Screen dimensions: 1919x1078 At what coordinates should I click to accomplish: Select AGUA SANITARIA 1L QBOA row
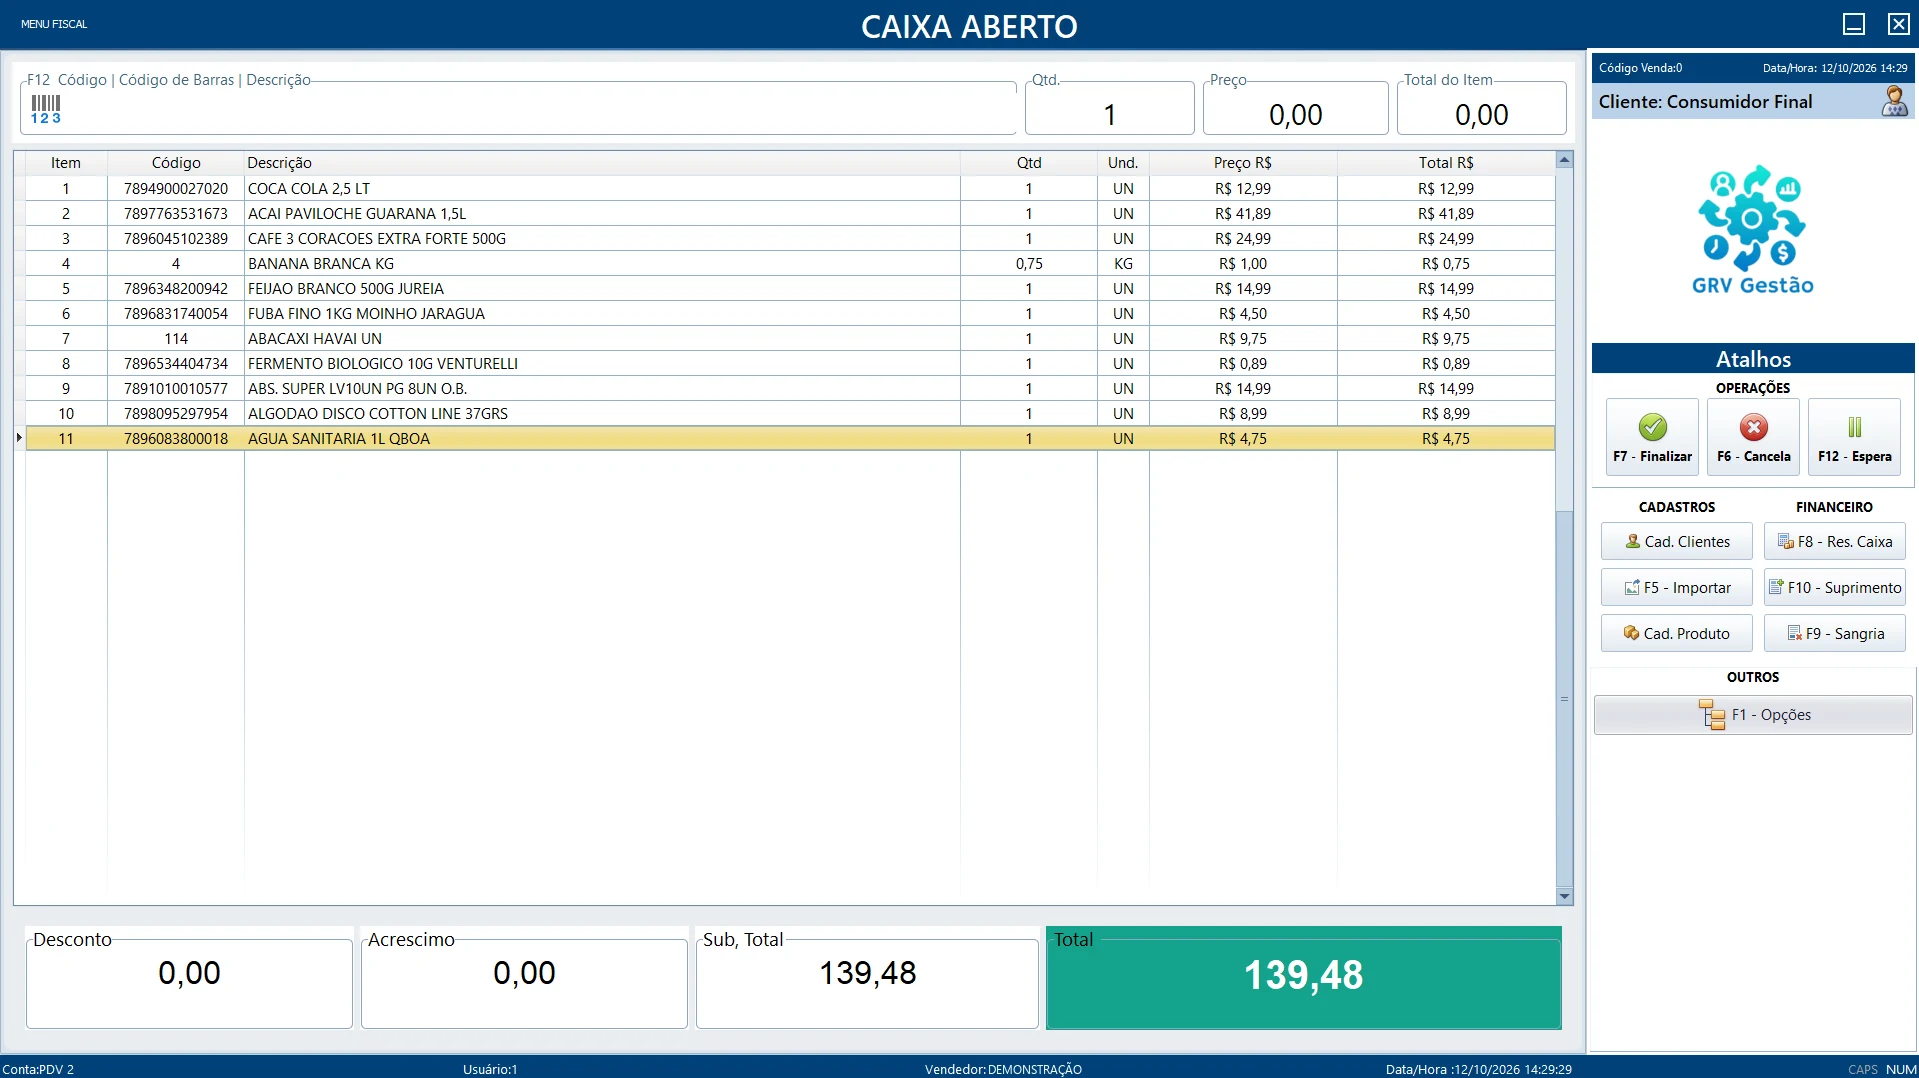[x=790, y=438]
